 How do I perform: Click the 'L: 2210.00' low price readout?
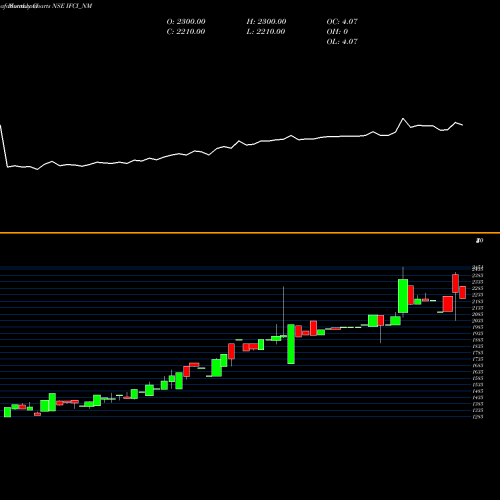[x=266, y=32]
